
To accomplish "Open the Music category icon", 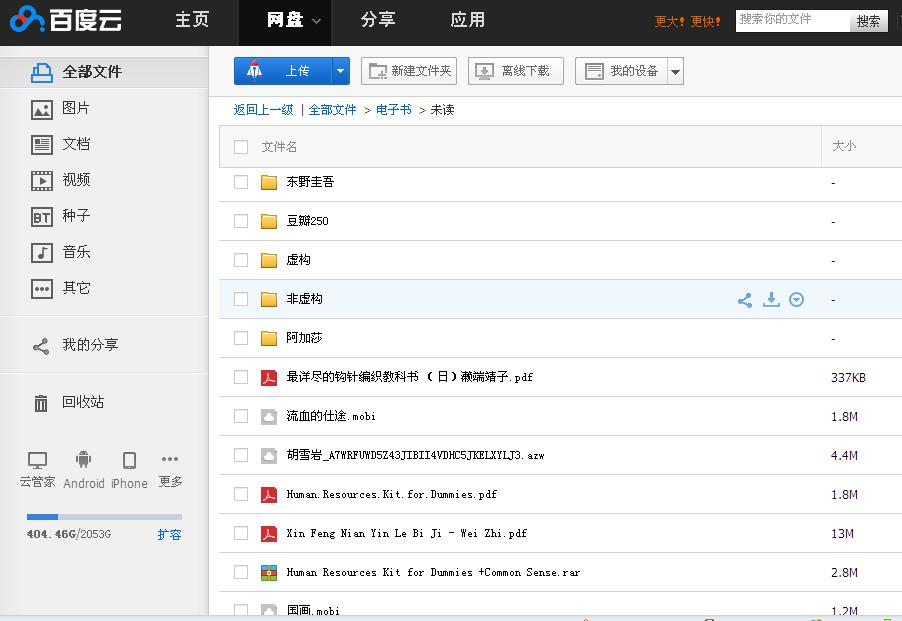I will pyautogui.click(x=41, y=252).
